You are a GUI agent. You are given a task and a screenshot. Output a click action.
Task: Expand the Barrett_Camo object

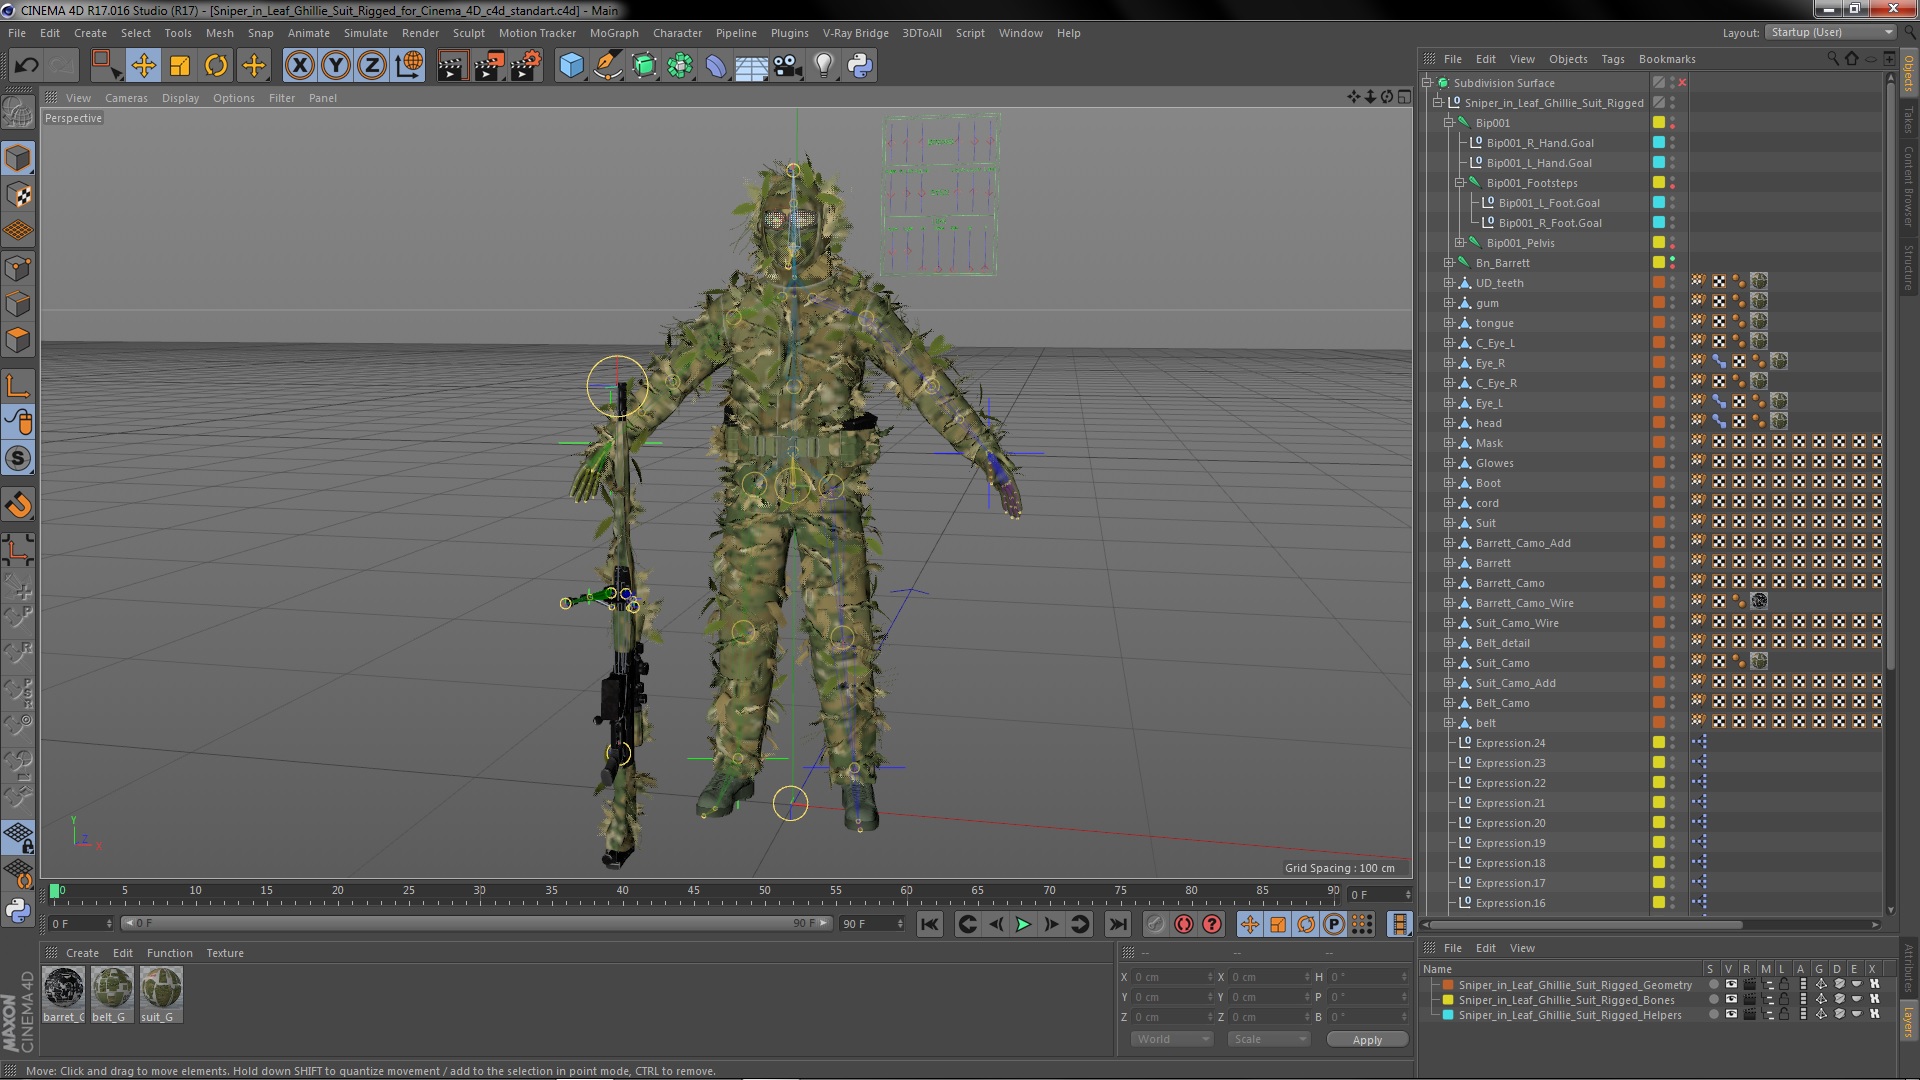[1449, 583]
